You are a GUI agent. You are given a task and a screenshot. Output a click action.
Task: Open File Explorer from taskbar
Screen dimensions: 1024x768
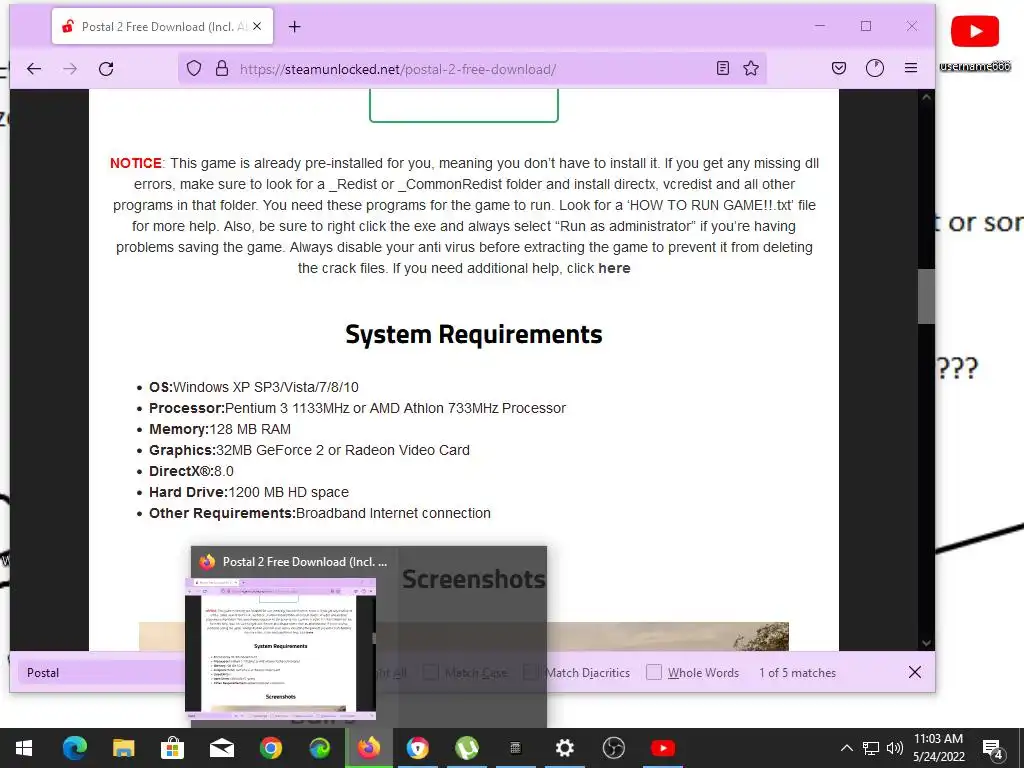(x=123, y=748)
